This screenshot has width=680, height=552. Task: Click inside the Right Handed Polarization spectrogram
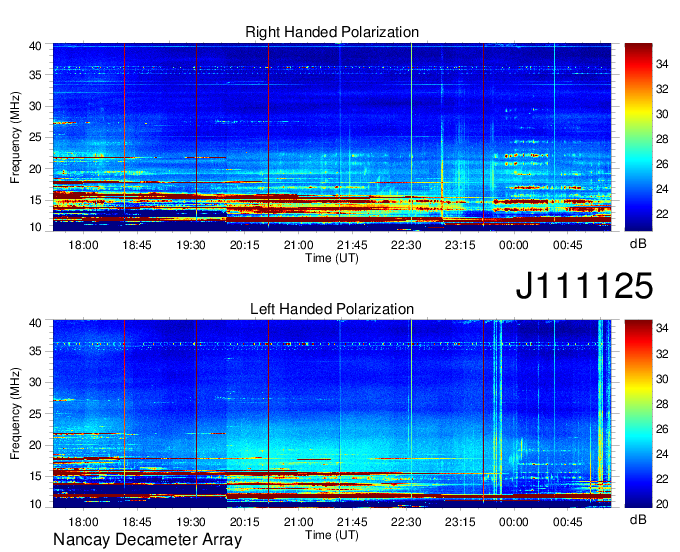332,137
